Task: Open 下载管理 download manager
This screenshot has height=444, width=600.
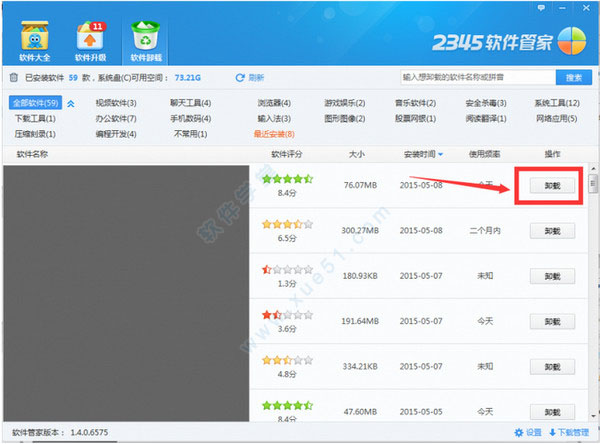Action: [569, 433]
